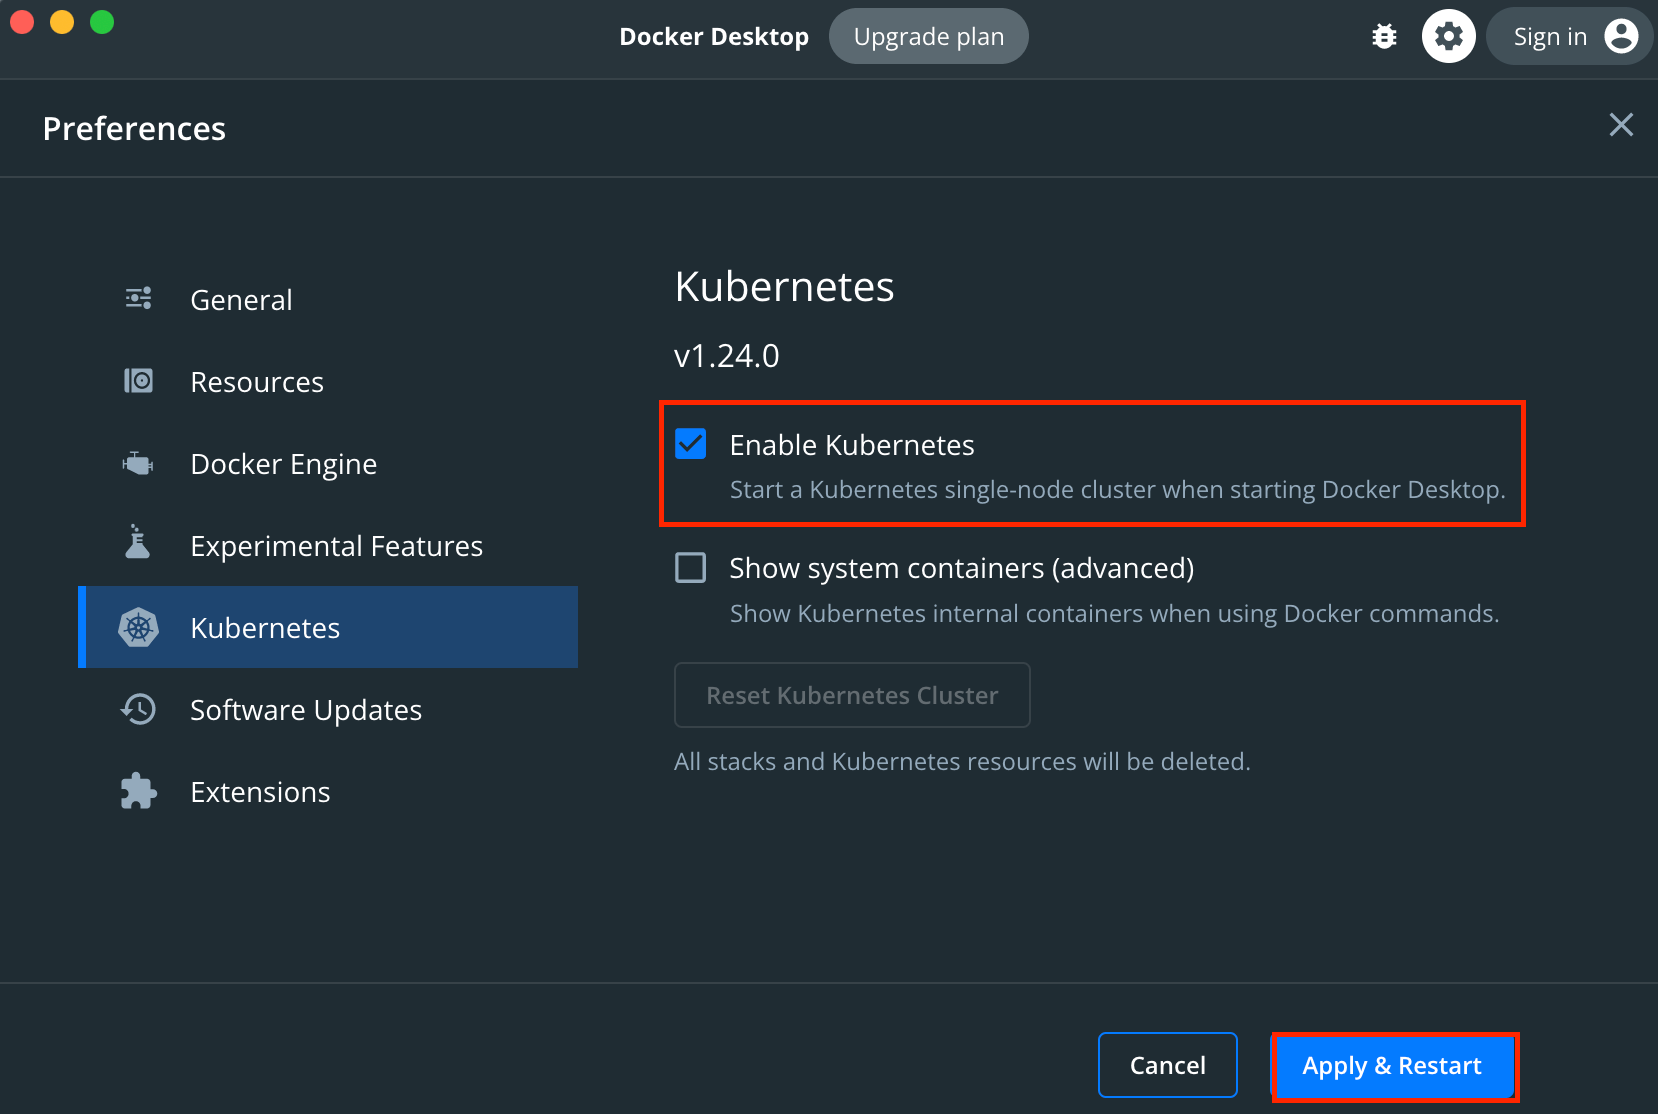Open the General preferences section
Viewport: 1658px width, 1114px height.
[328, 299]
